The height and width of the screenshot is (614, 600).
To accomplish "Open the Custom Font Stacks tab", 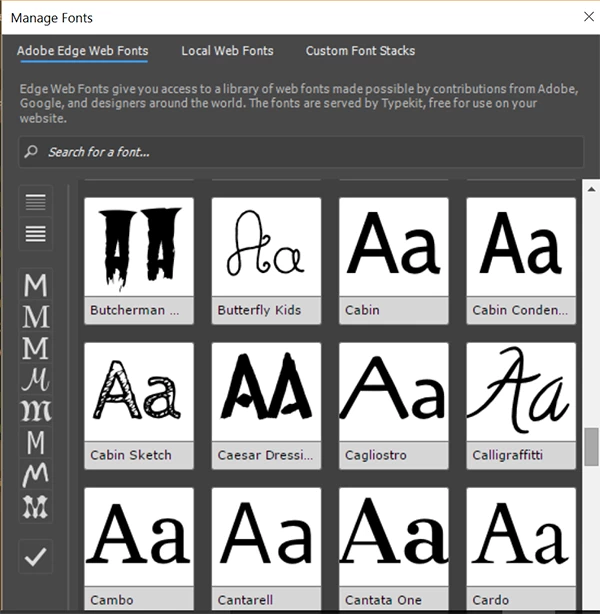I will [x=360, y=51].
